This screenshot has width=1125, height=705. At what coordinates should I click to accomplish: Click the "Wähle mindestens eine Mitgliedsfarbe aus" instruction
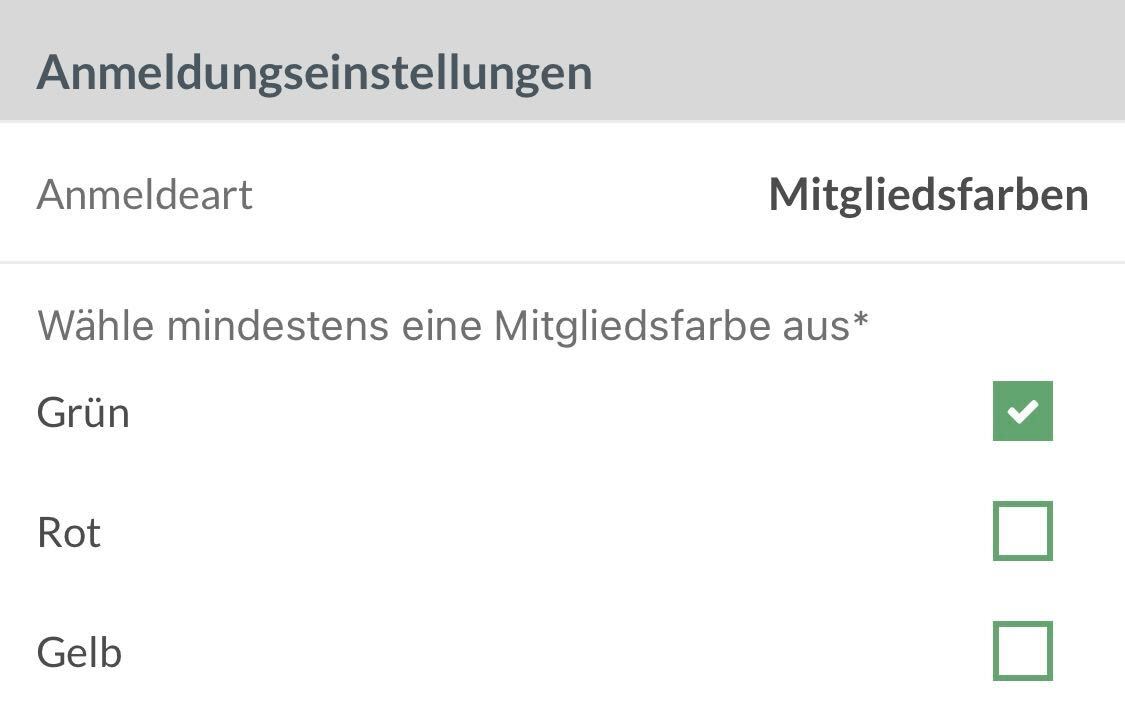click(x=442, y=326)
